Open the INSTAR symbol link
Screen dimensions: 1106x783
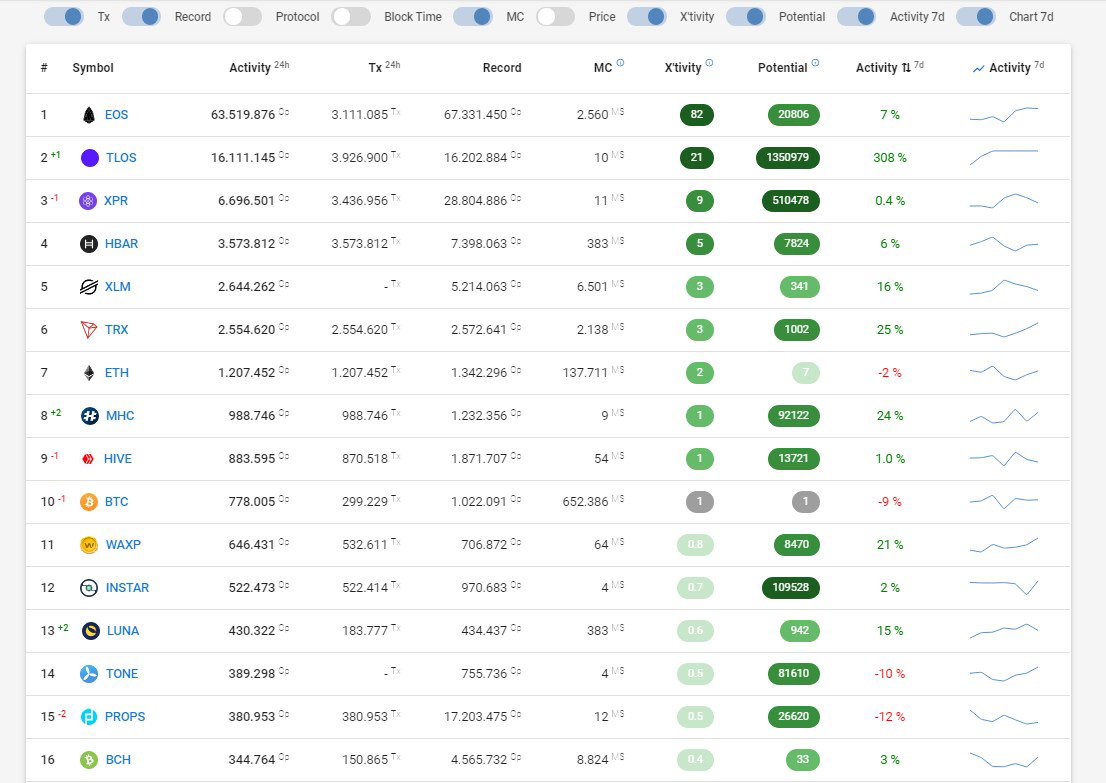pyautogui.click(x=127, y=588)
